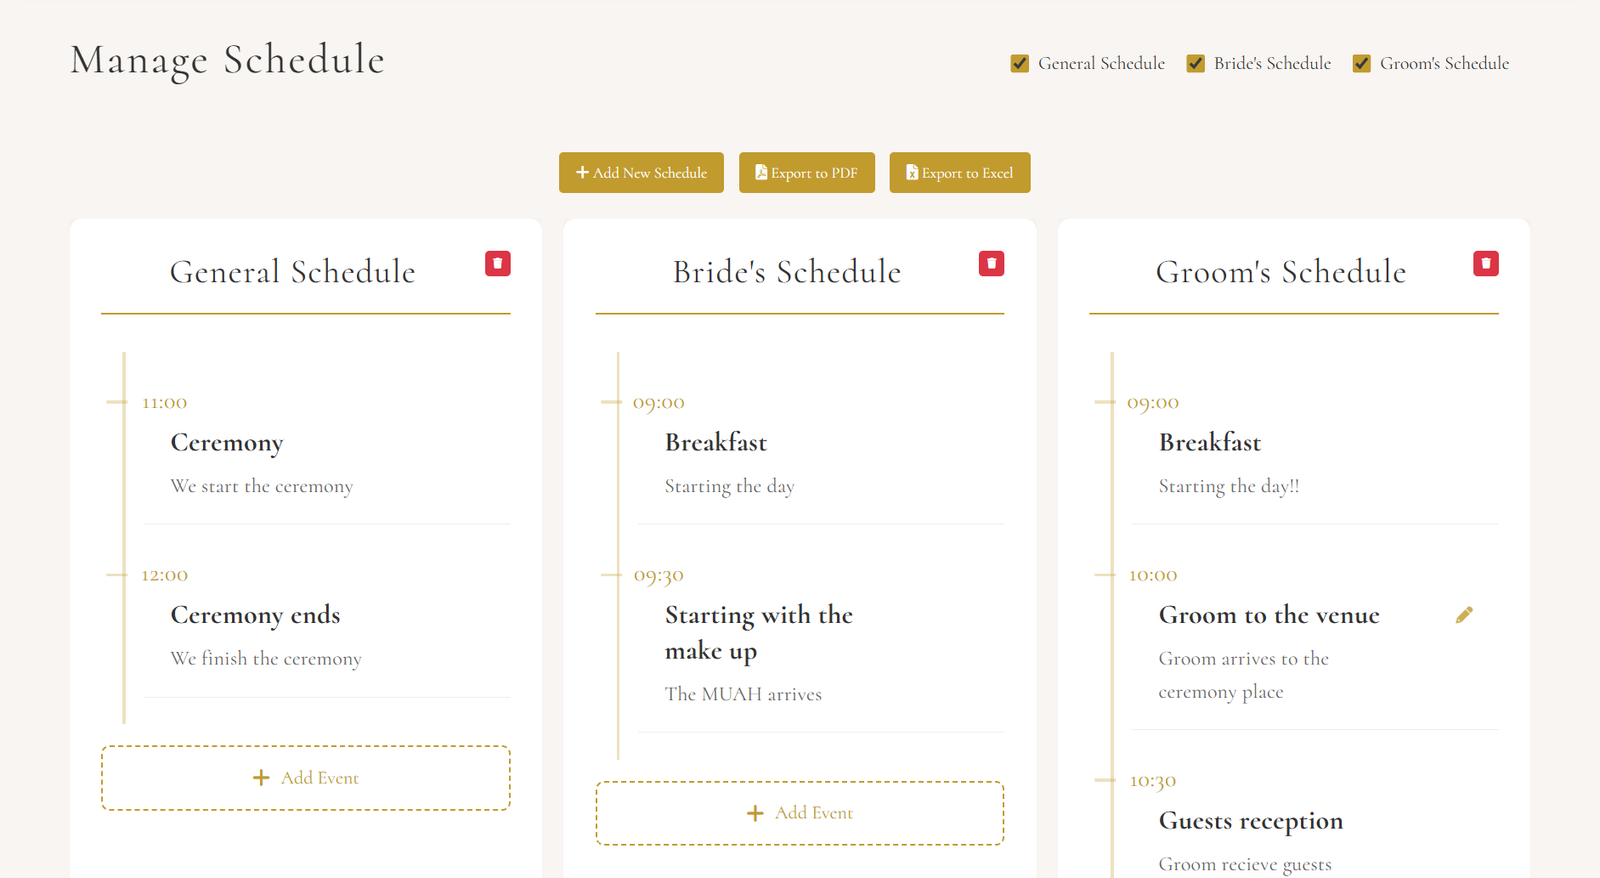Click 'We start the ceremony' description
This screenshot has height=878, width=1600.
coord(262,486)
